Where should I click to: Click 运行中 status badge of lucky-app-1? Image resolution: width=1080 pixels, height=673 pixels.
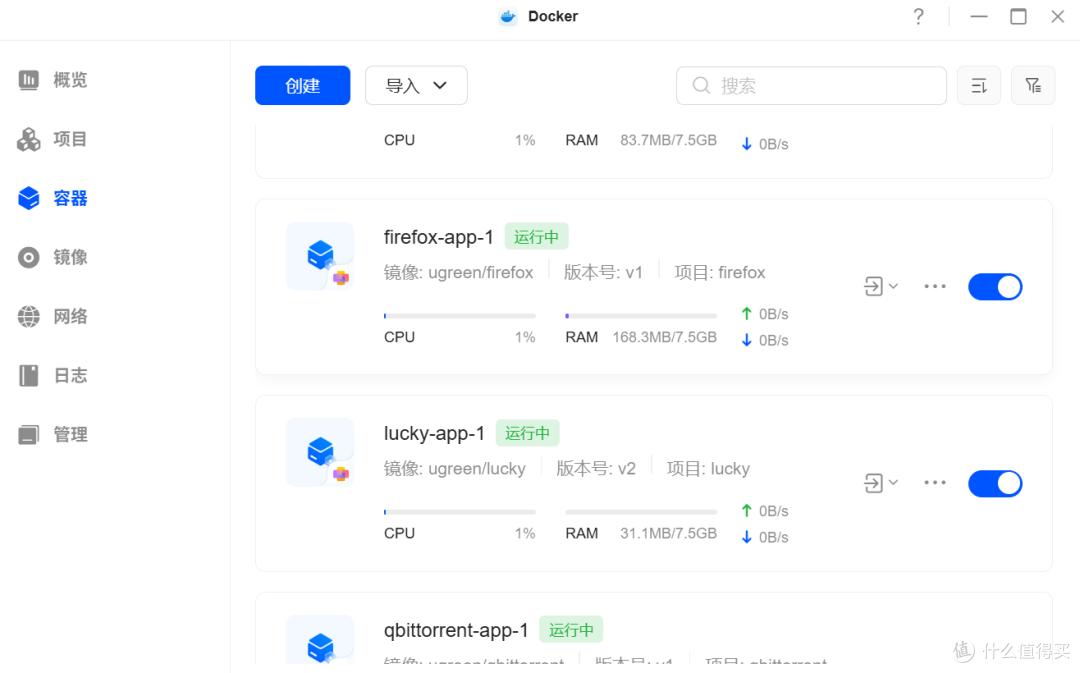coord(528,433)
